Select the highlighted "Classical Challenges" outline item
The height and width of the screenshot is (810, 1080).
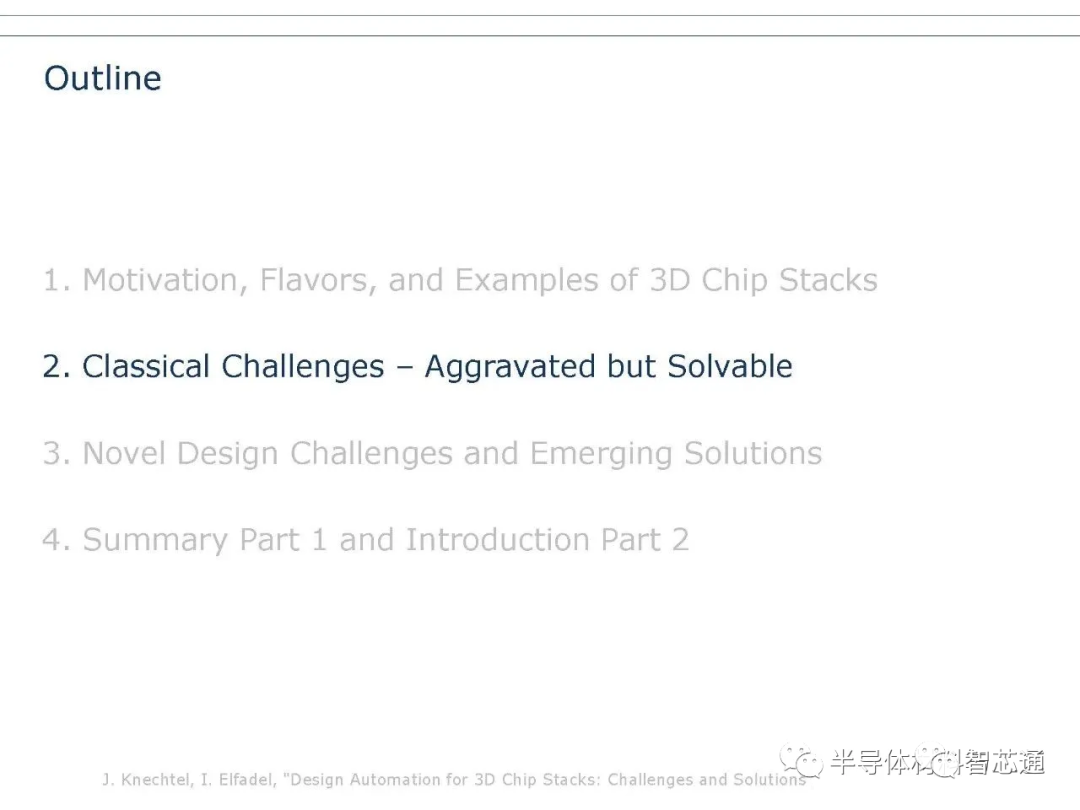(x=417, y=366)
